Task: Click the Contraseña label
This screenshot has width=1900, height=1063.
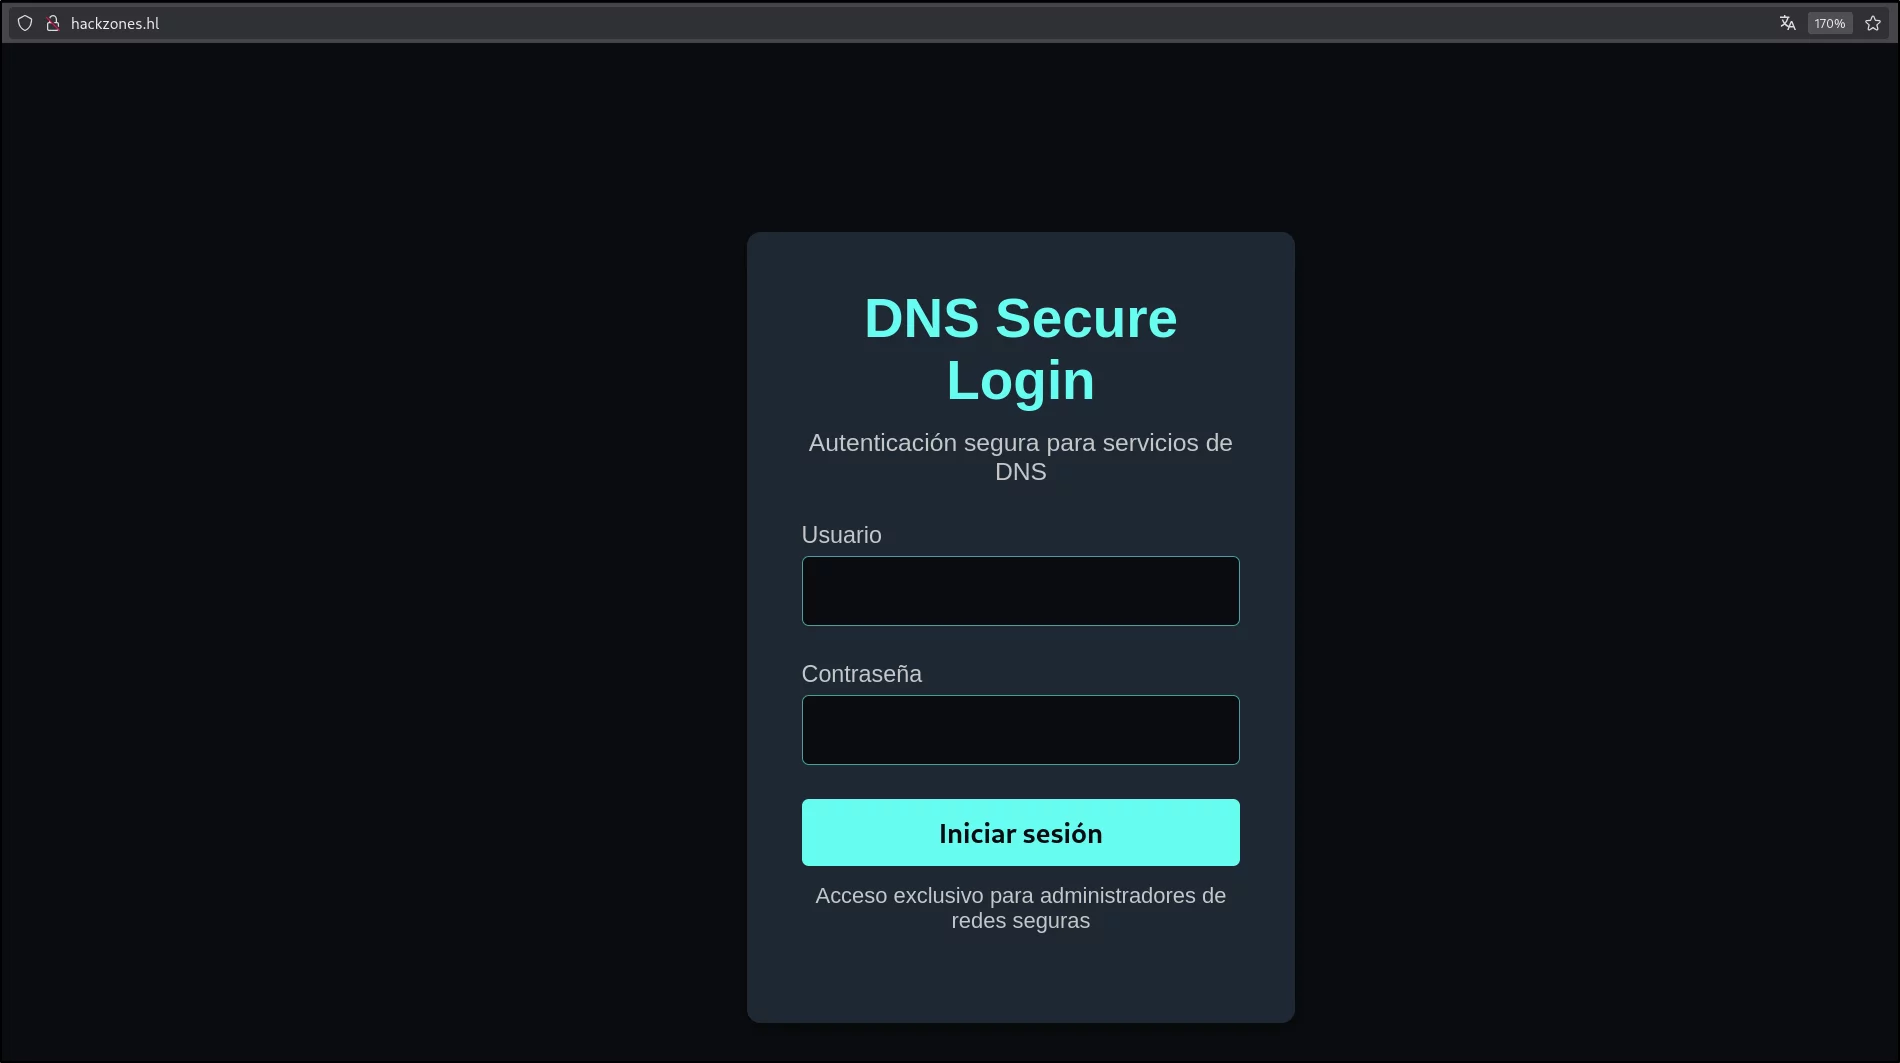Action: 861,674
